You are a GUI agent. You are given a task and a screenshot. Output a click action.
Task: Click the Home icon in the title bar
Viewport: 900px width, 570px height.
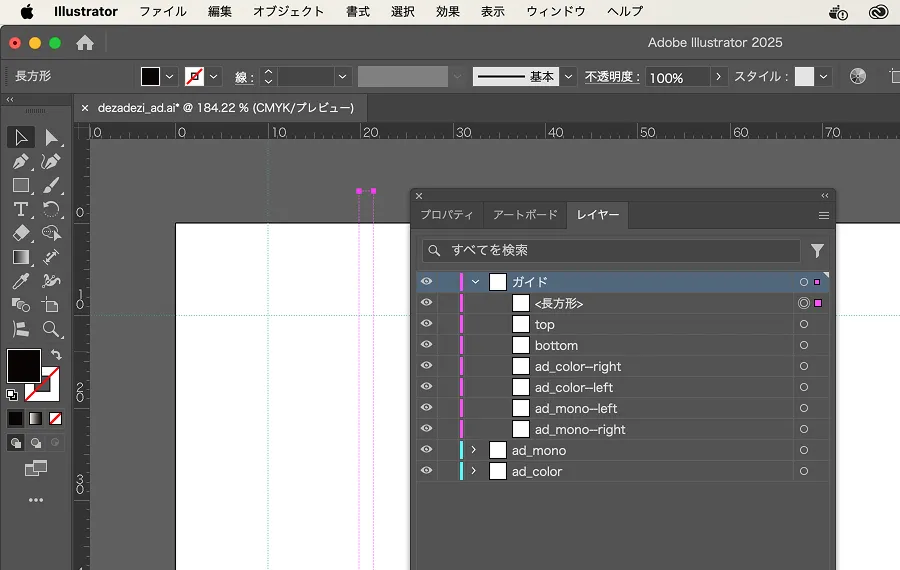coord(85,43)
